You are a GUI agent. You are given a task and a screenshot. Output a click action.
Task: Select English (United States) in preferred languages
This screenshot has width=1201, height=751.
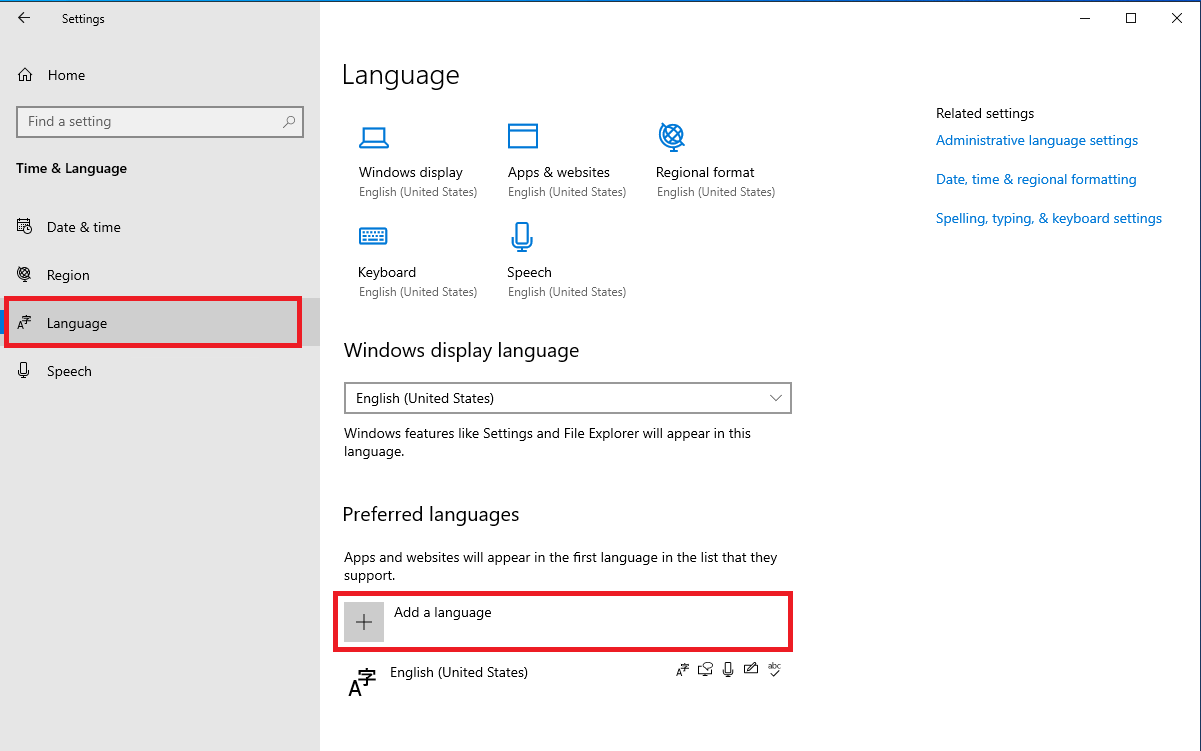(566, 680)
